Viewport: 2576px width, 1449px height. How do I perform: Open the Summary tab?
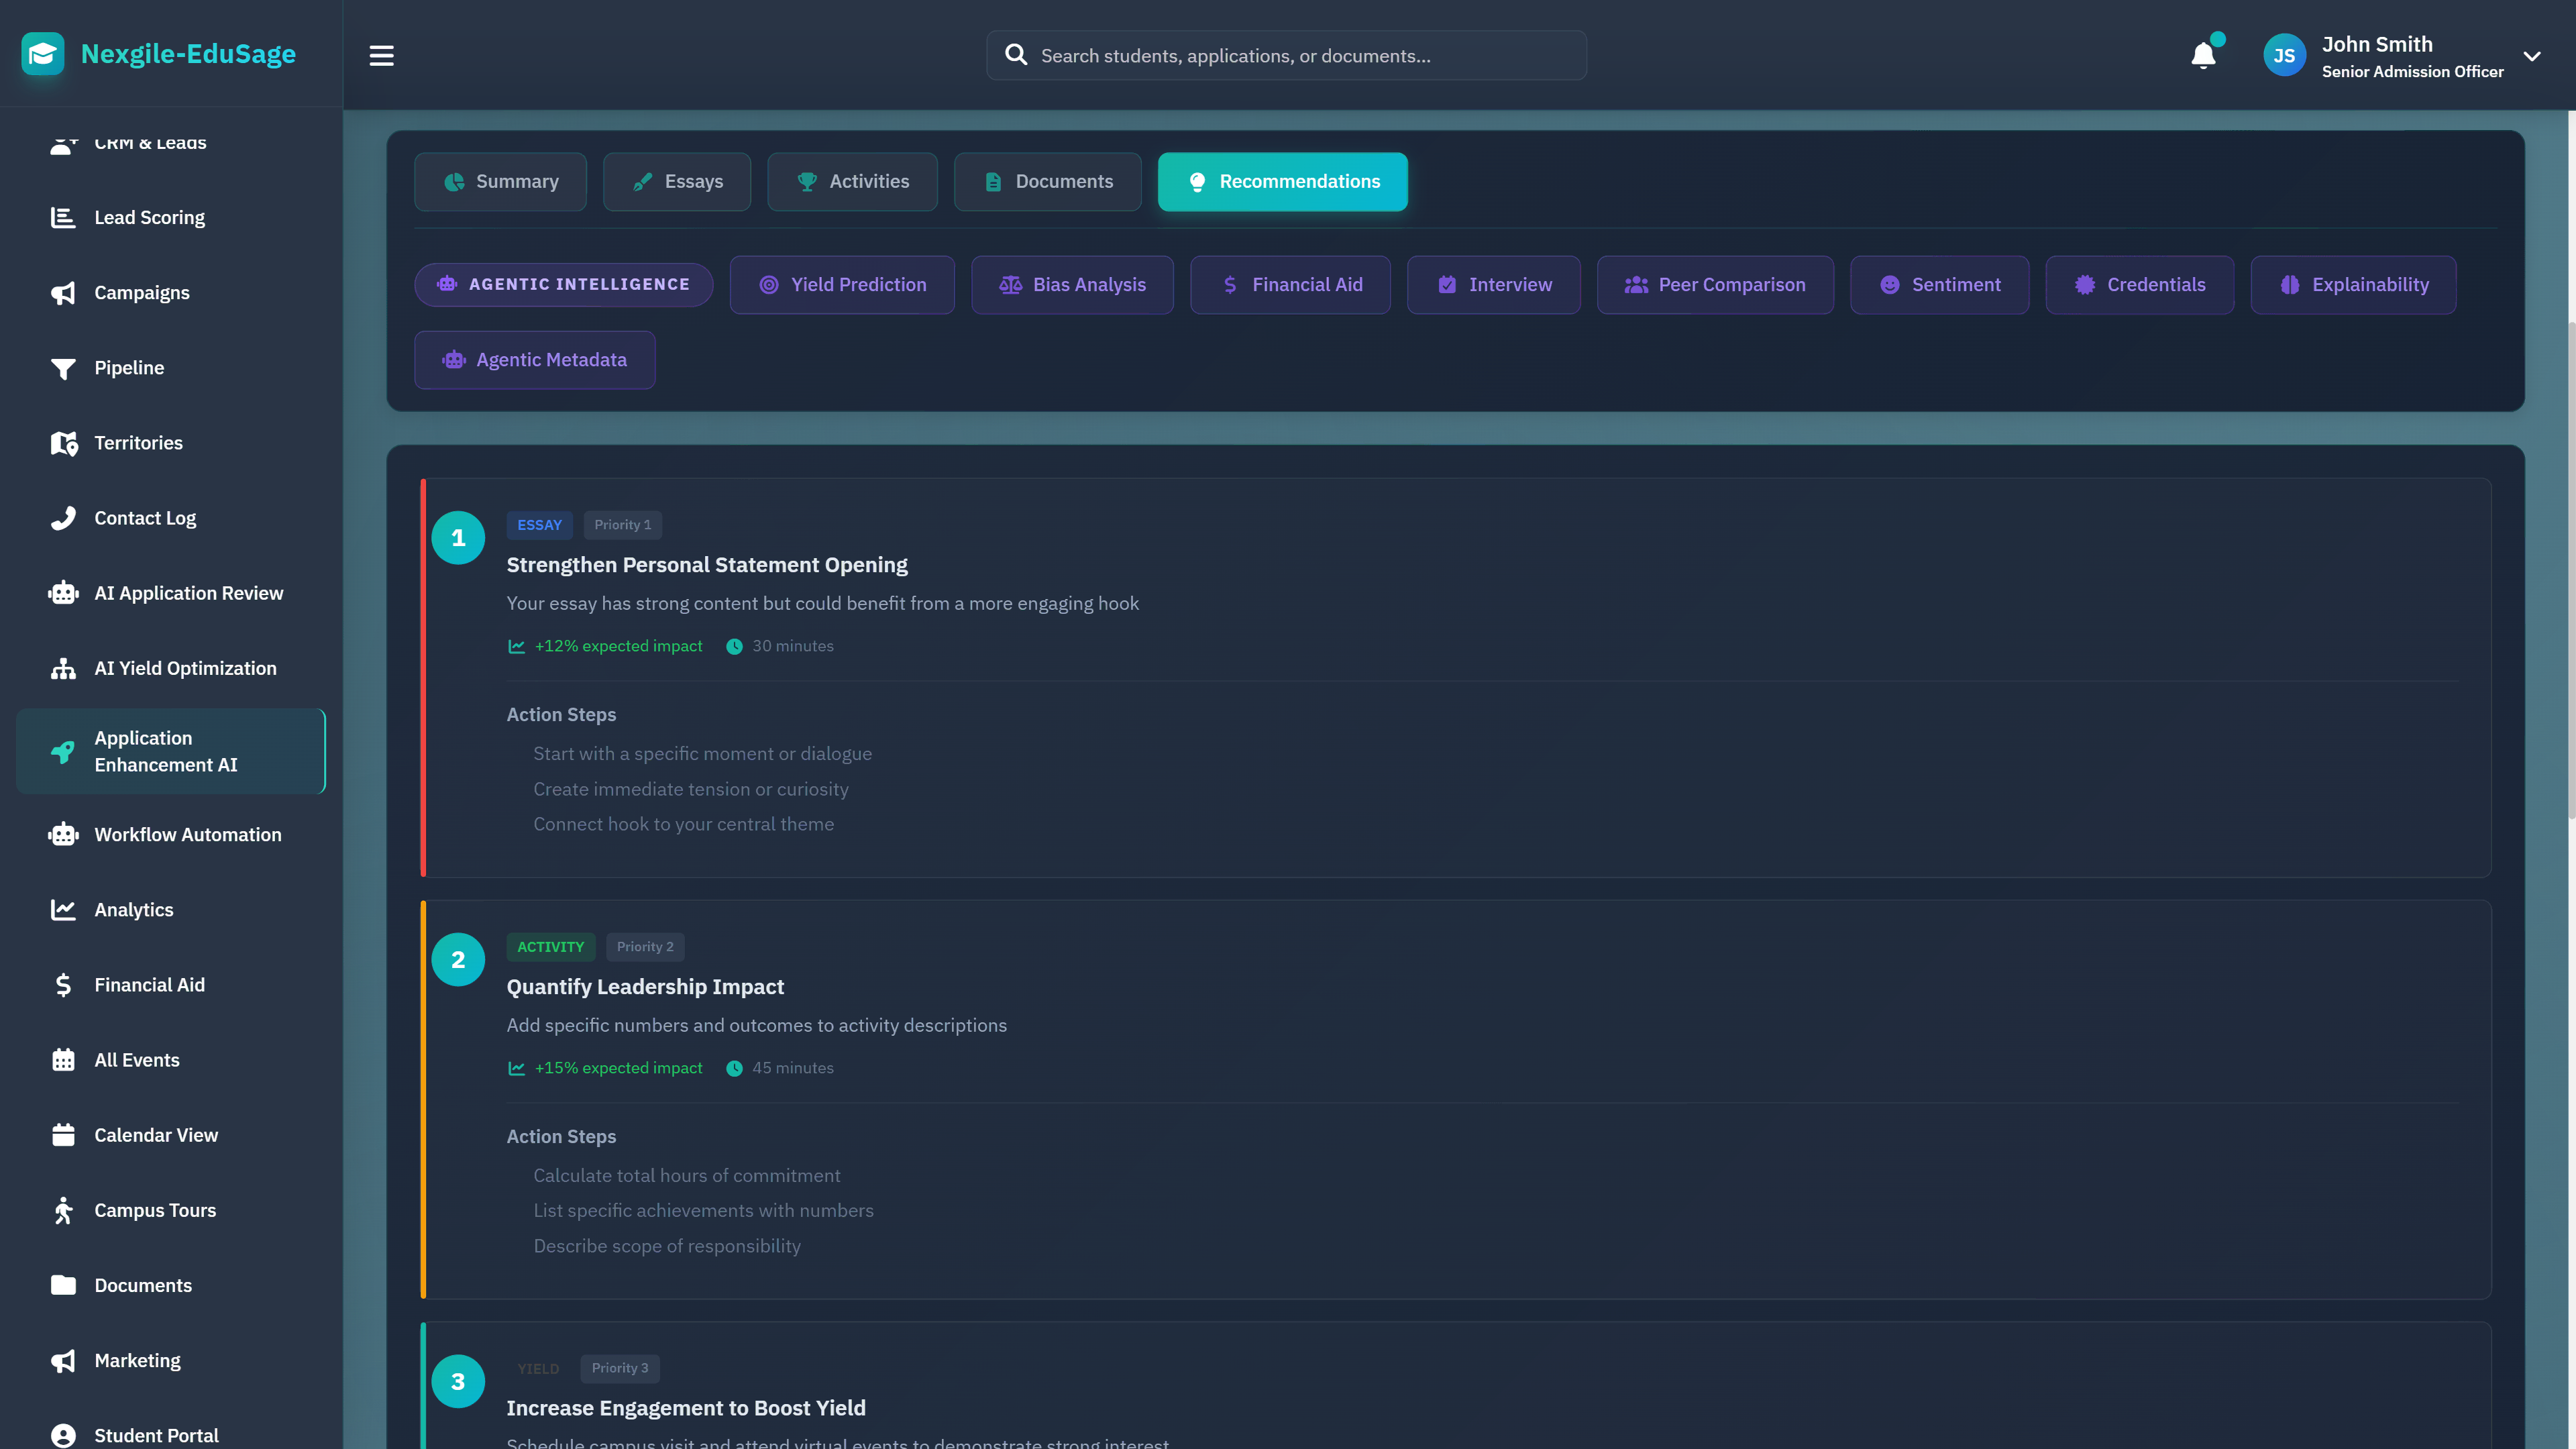500,182
